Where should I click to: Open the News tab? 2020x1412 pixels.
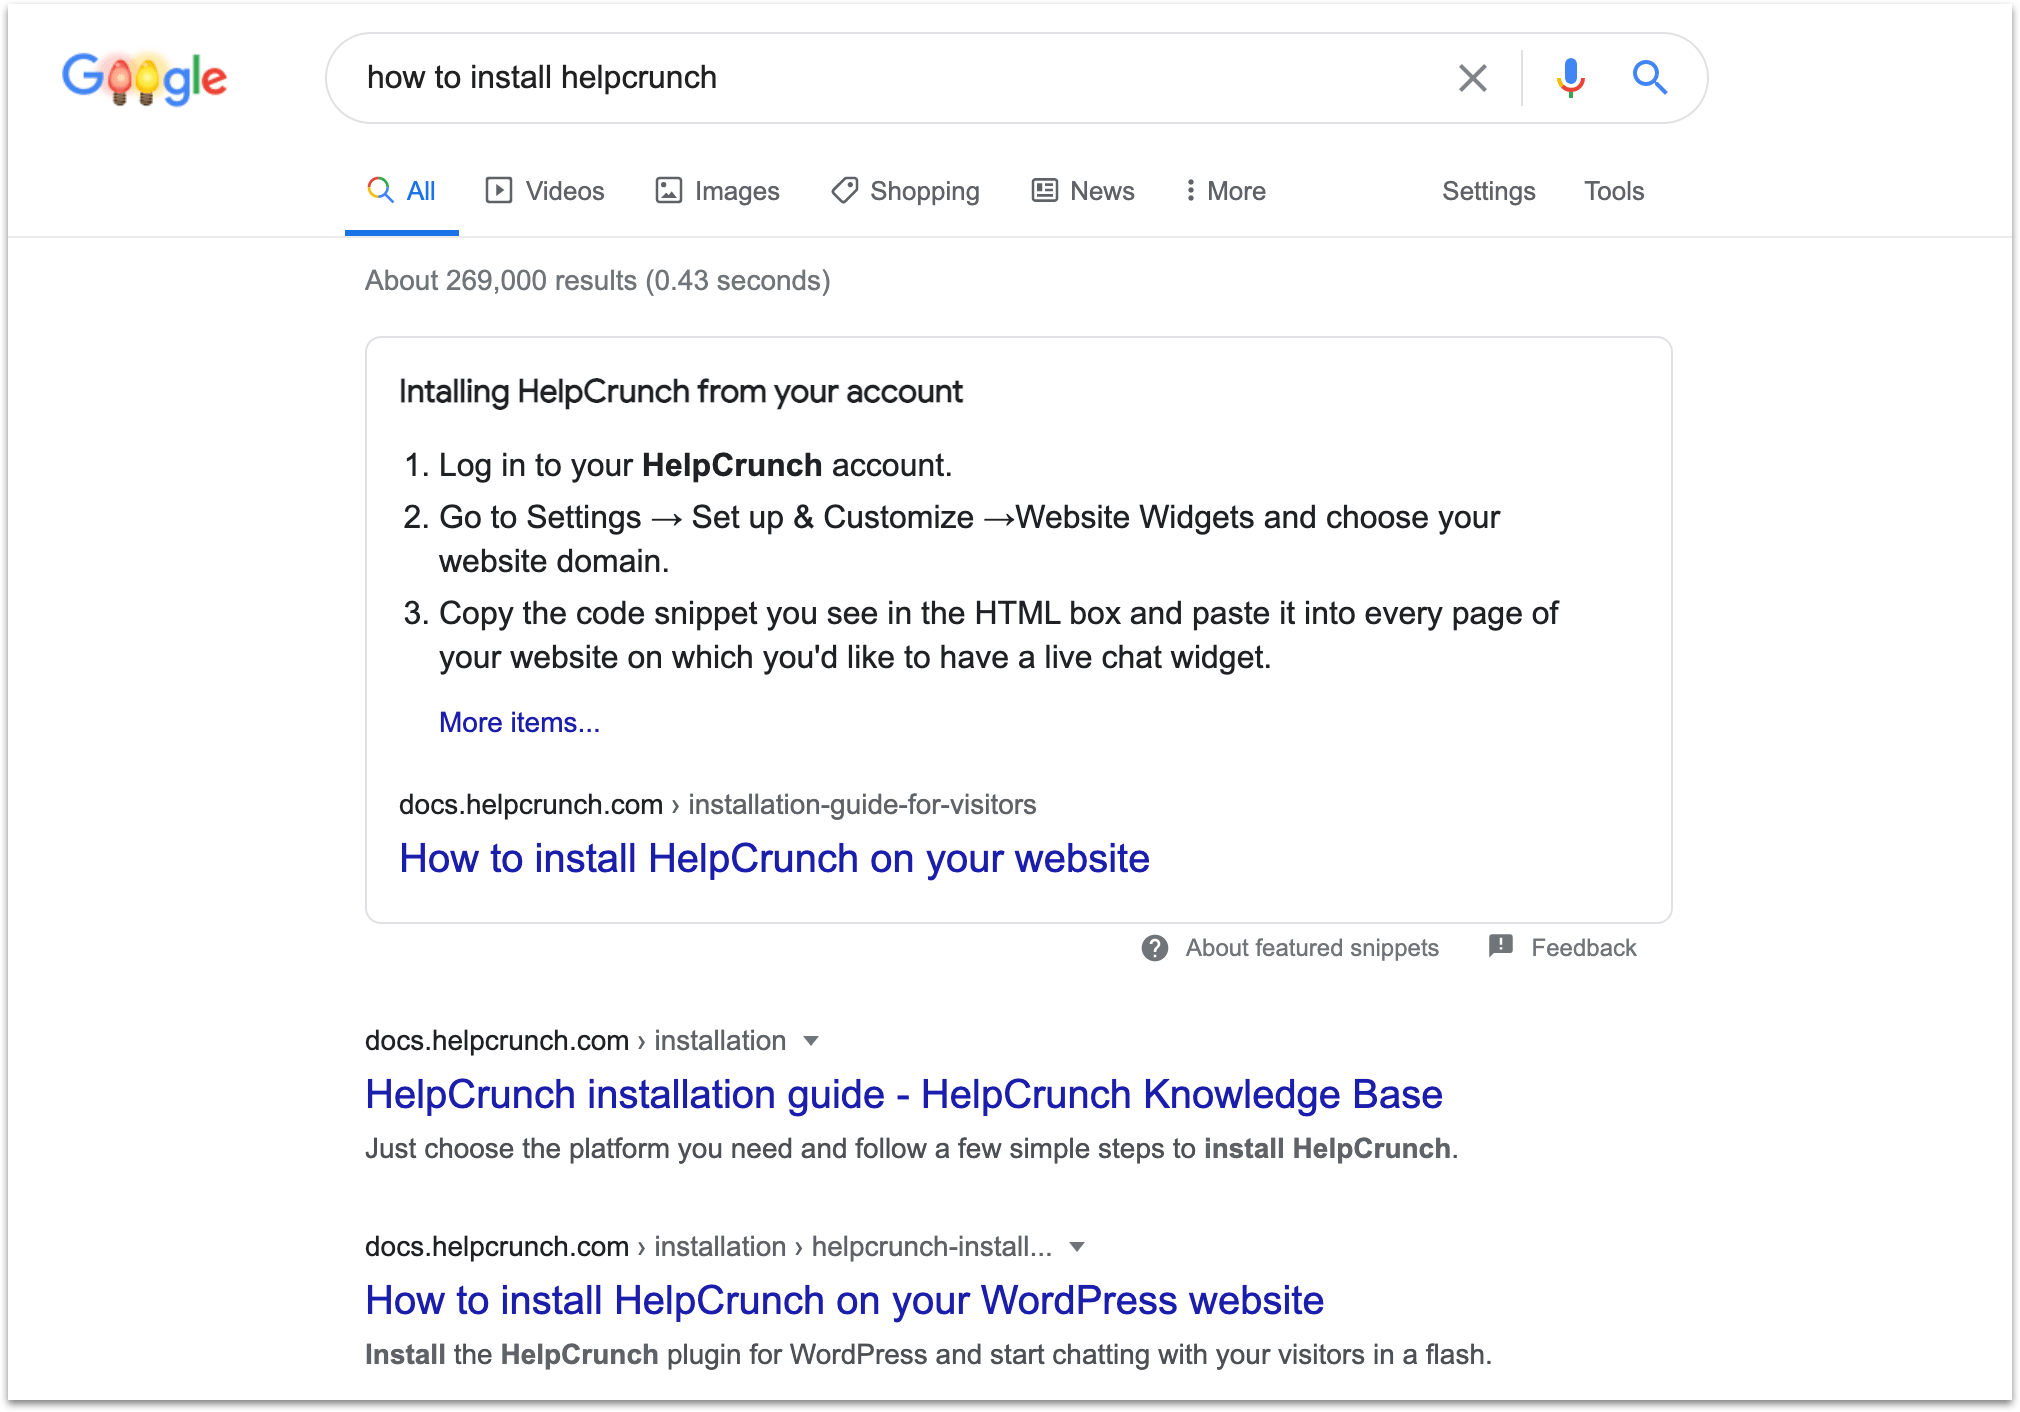coord(1083,191)
